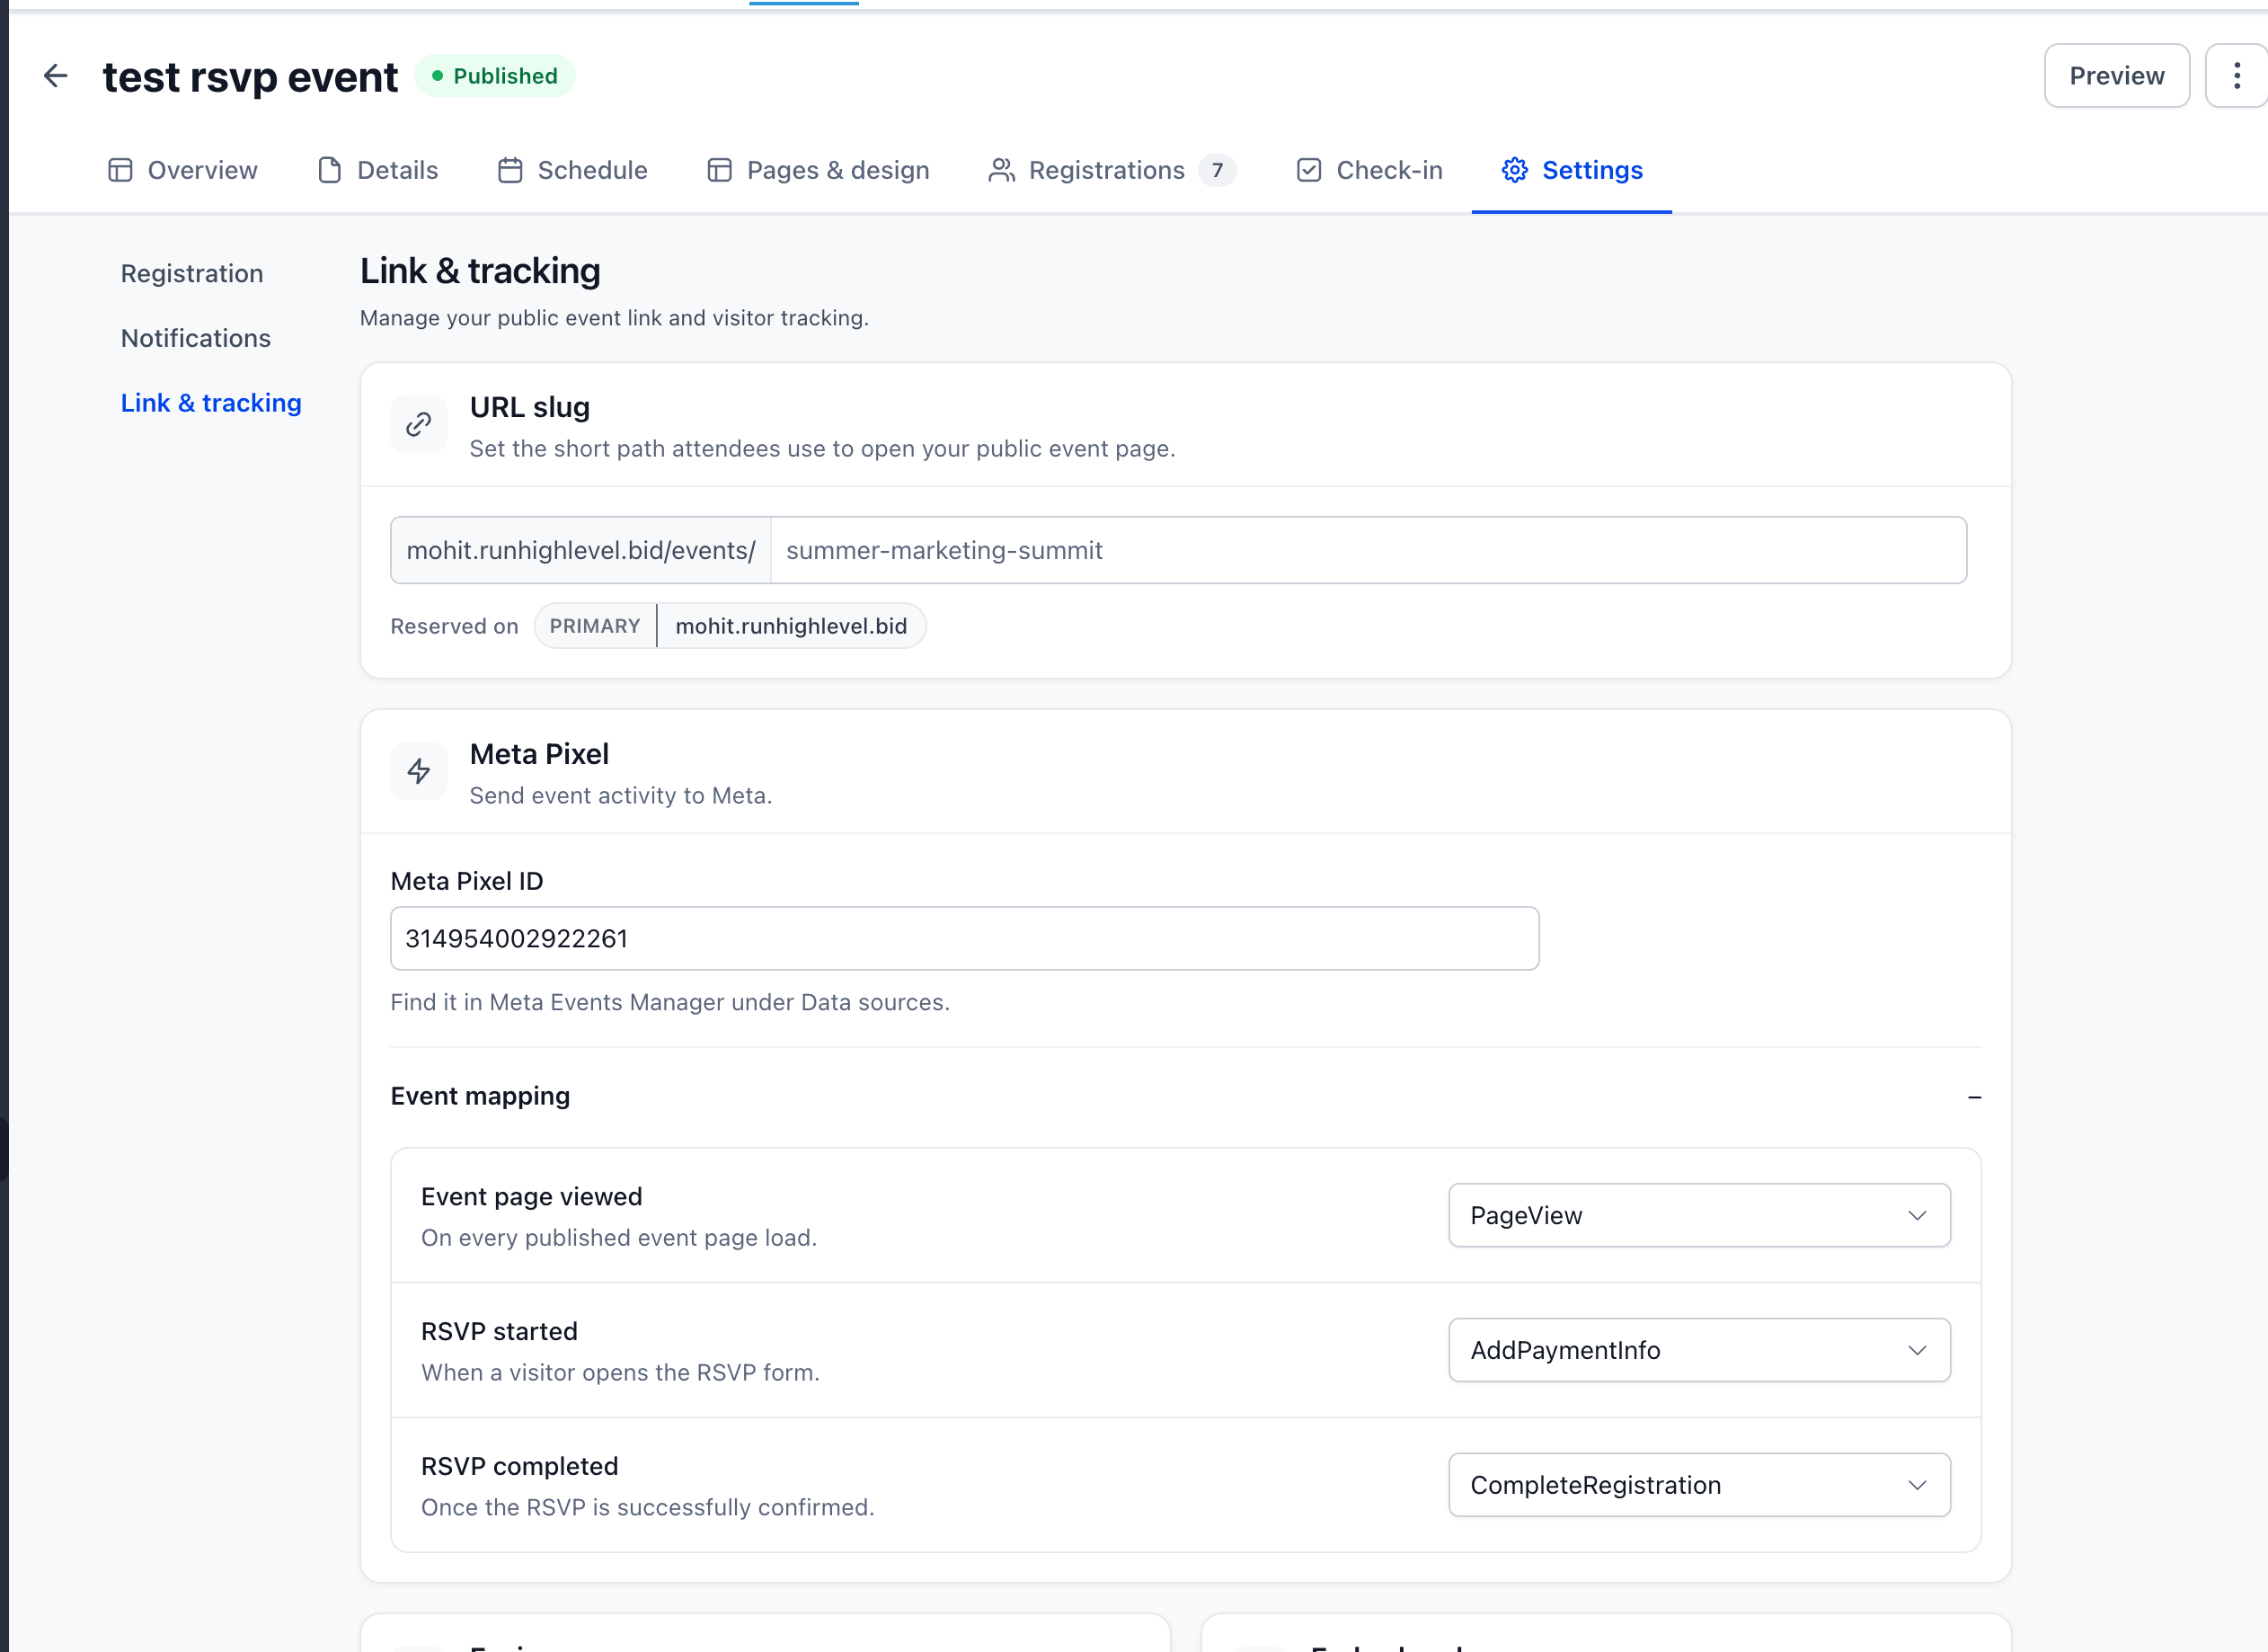Click the Meta Pixel lightning bolt icon
This screenshot has width=2268, height=1652.
(x=419, y=771)
